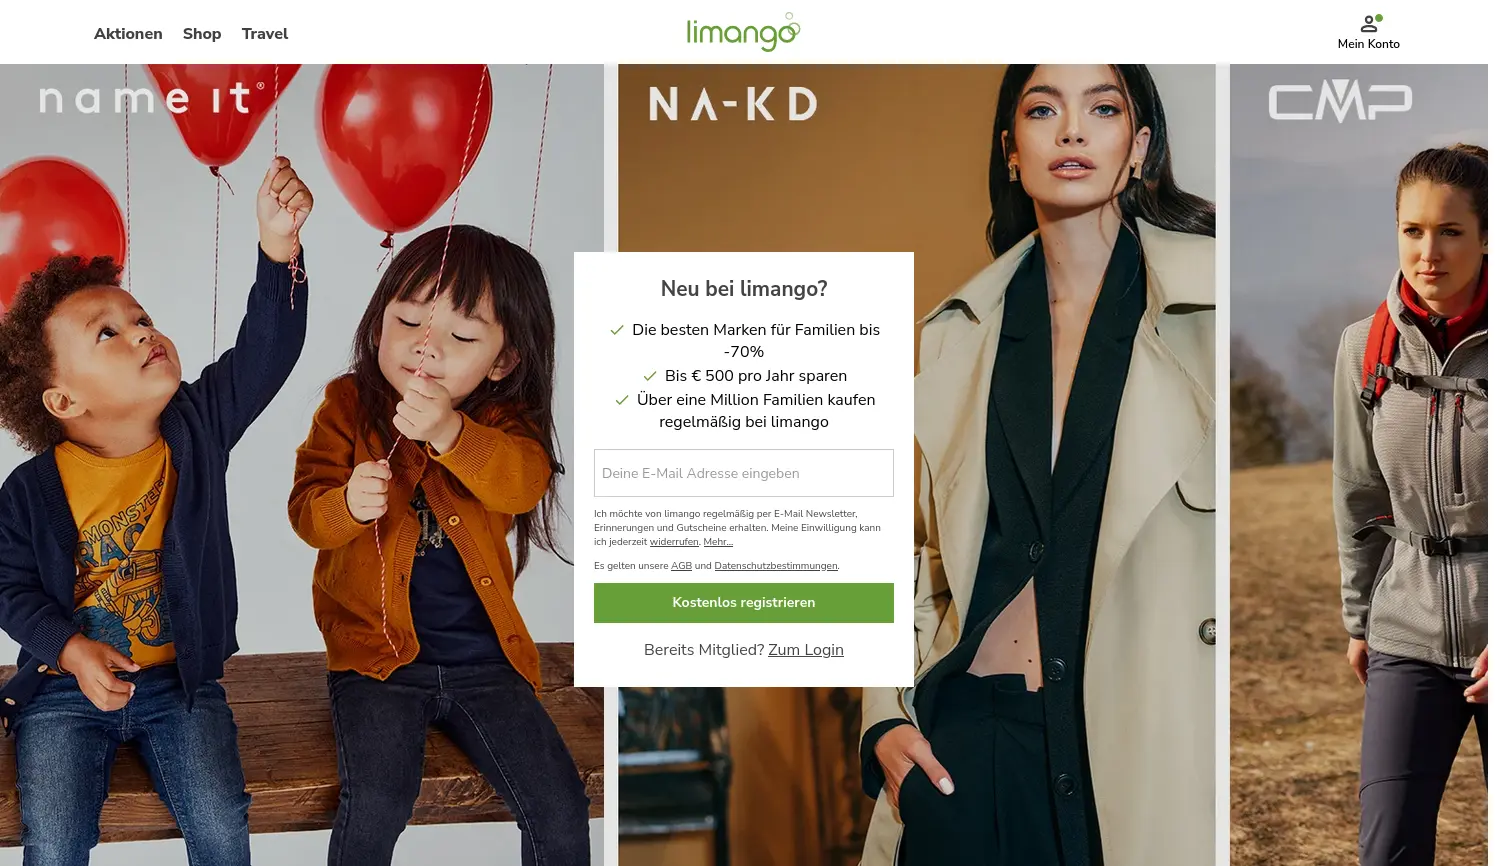Click the CMP brand logo
Image resolution: width=1500 pixels, height=866 pixels.
point(1340,102)
